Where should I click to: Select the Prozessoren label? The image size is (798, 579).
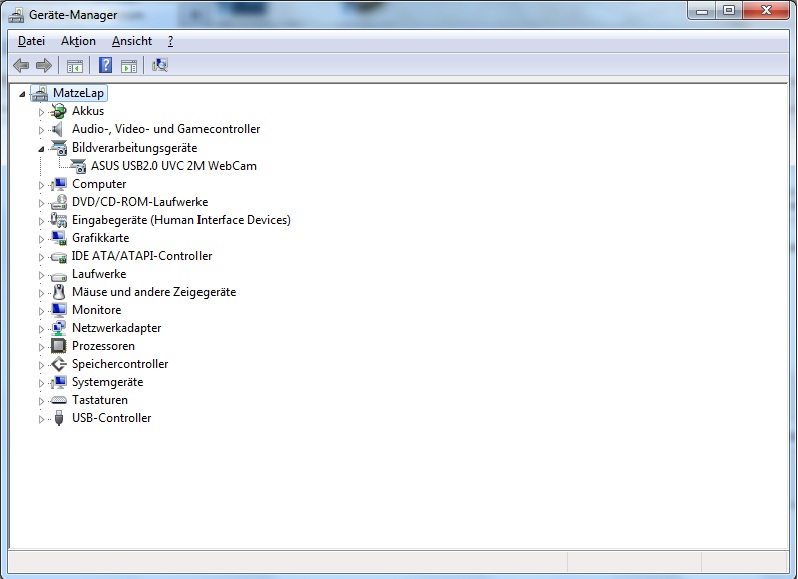click(103, 346)
